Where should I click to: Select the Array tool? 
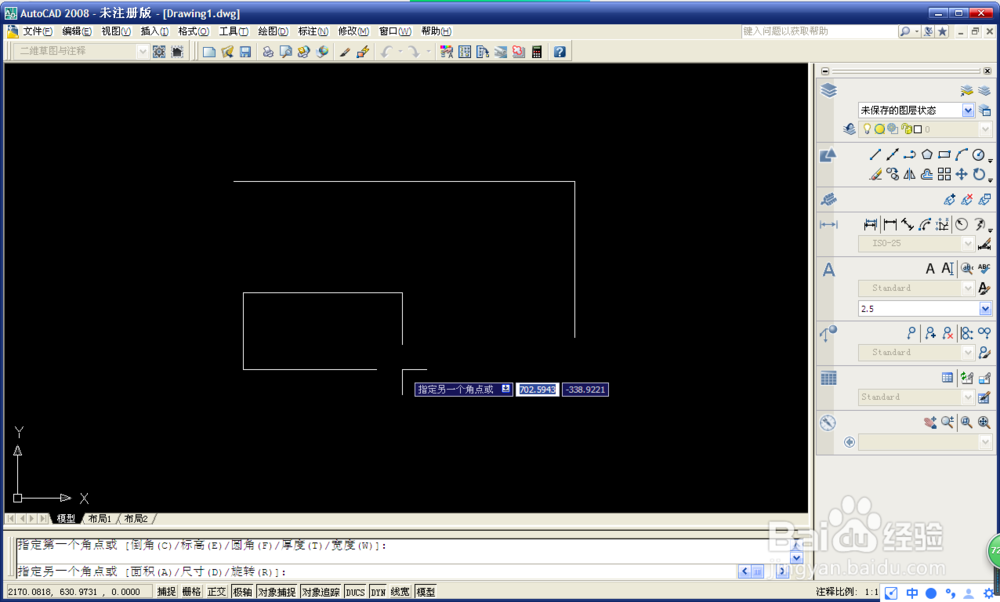tap(944, 174)
